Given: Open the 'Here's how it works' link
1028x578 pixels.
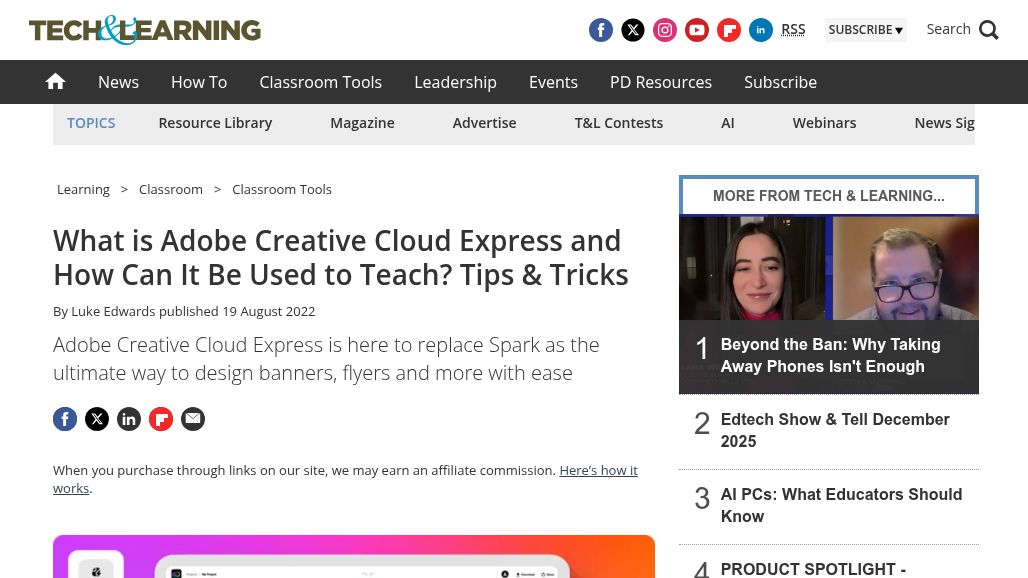Looking at the screenshot, I should tap(597, 470).
